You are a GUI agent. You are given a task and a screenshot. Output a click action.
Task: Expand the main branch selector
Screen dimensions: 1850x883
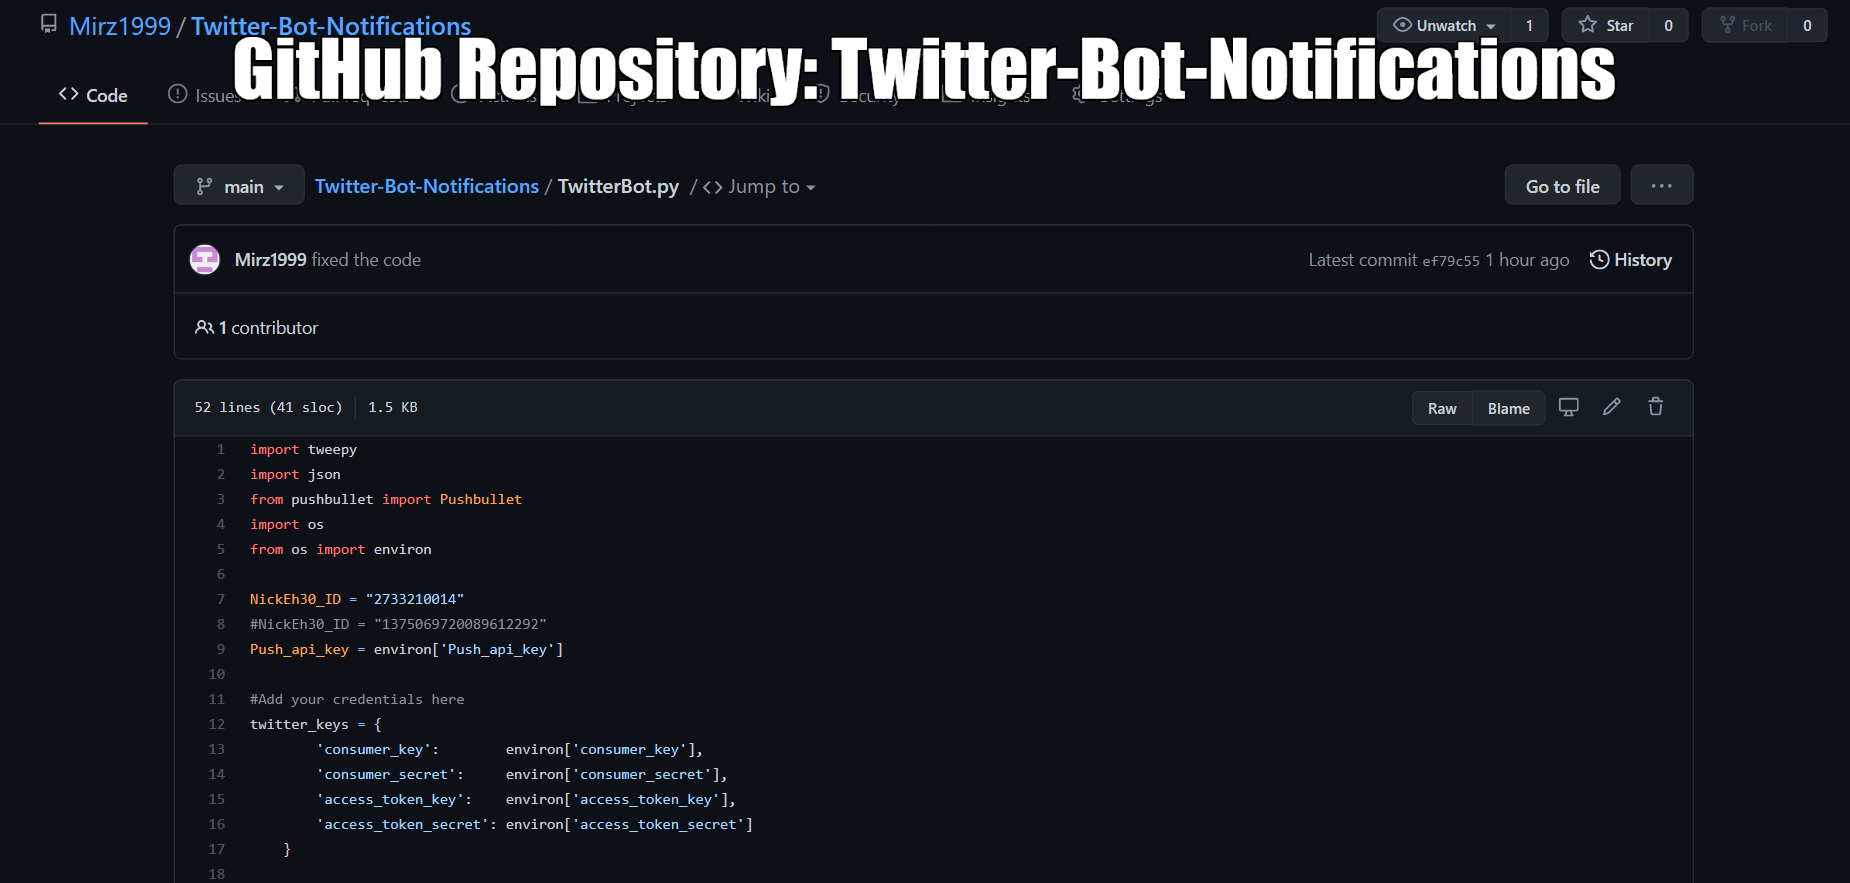point(239,186)
